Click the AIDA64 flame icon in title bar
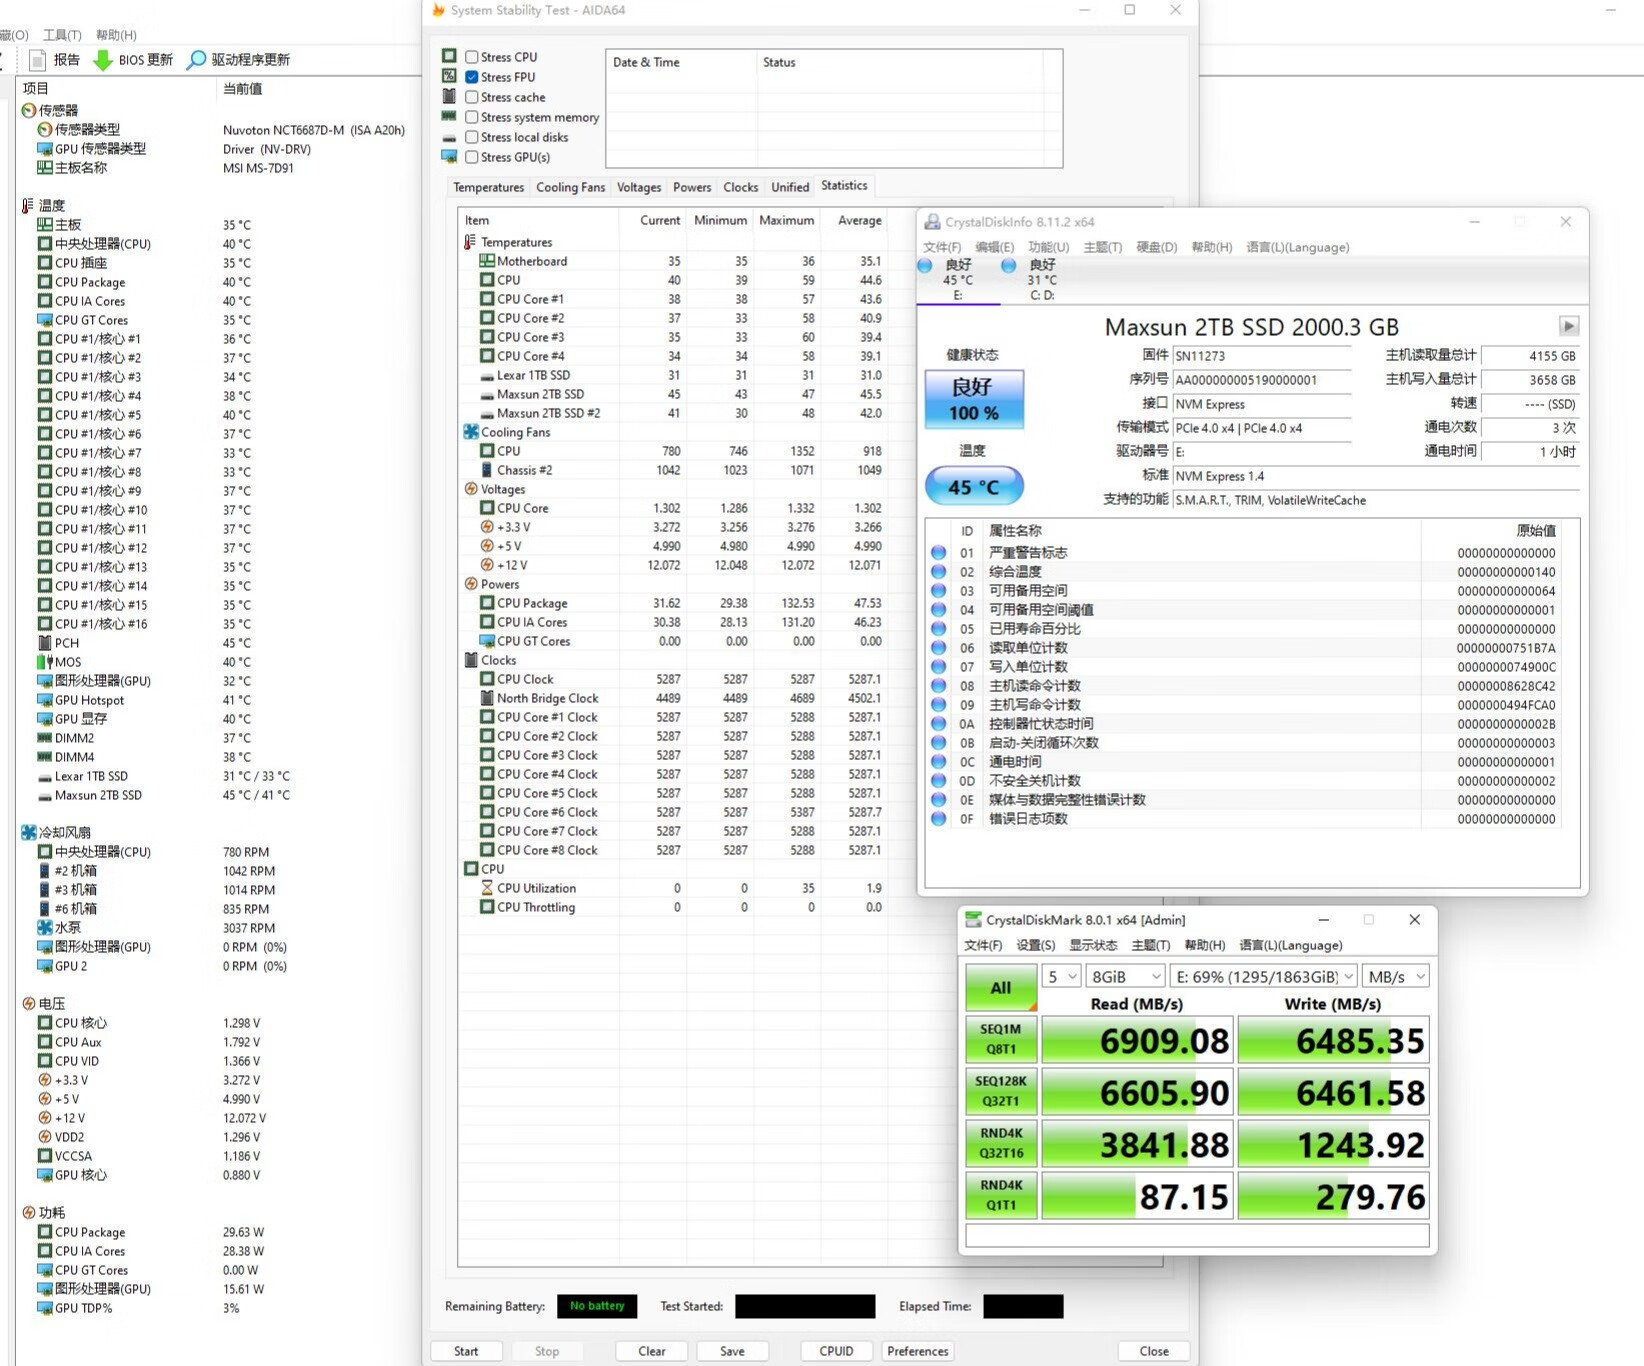 point(438,10)
